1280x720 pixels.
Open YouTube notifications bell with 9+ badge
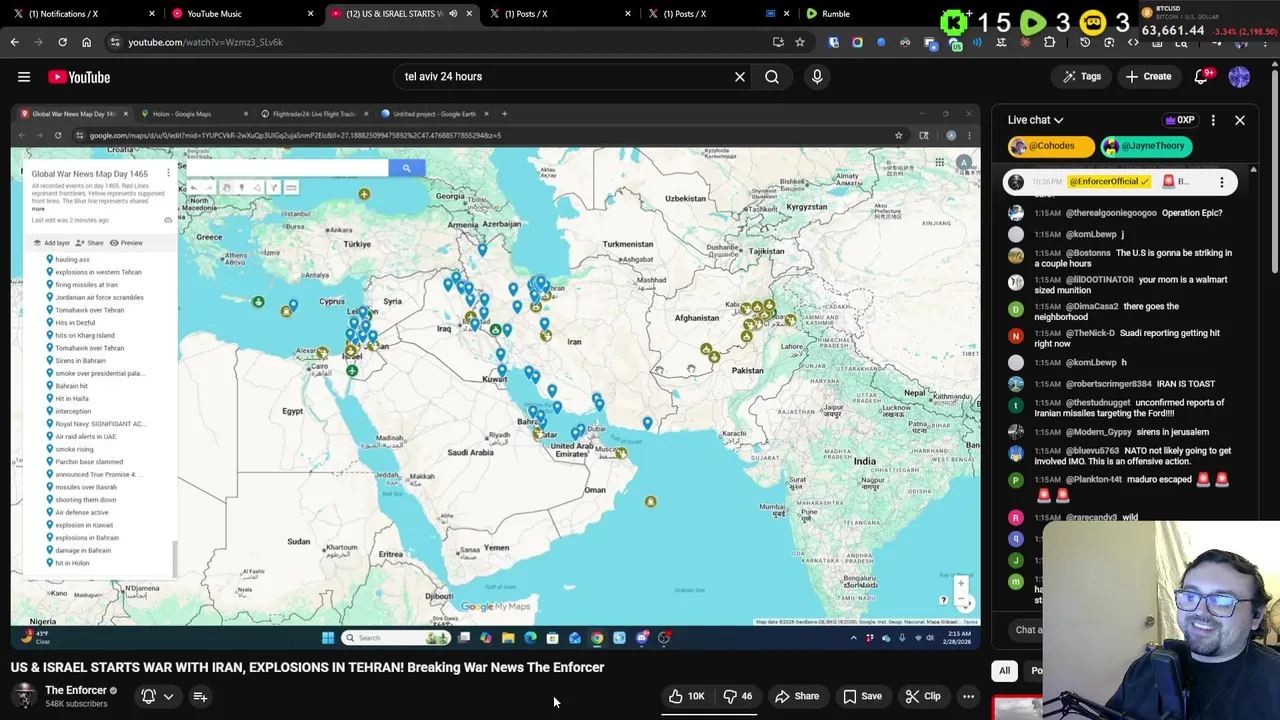point(1203,77)
